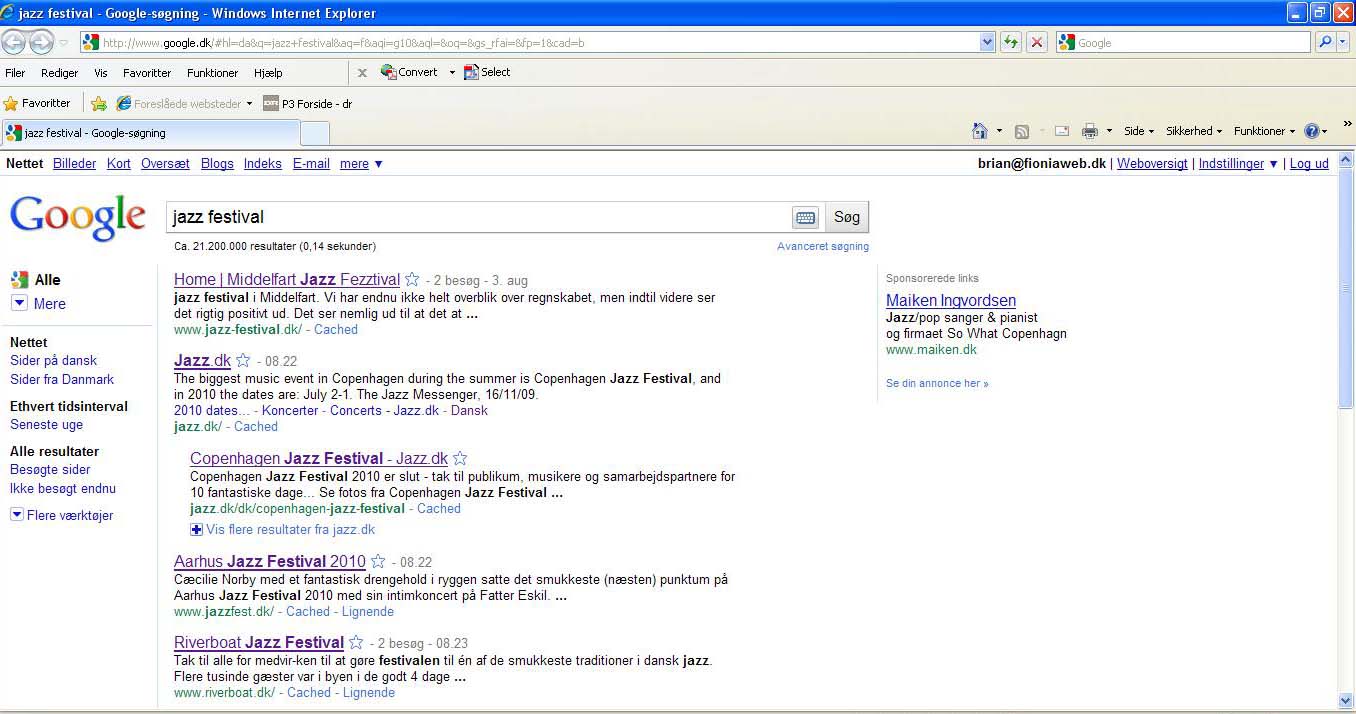Open the 'mere' dropdown in Google navigation
The image size is (1356, 714).
(x=361, y=164)
